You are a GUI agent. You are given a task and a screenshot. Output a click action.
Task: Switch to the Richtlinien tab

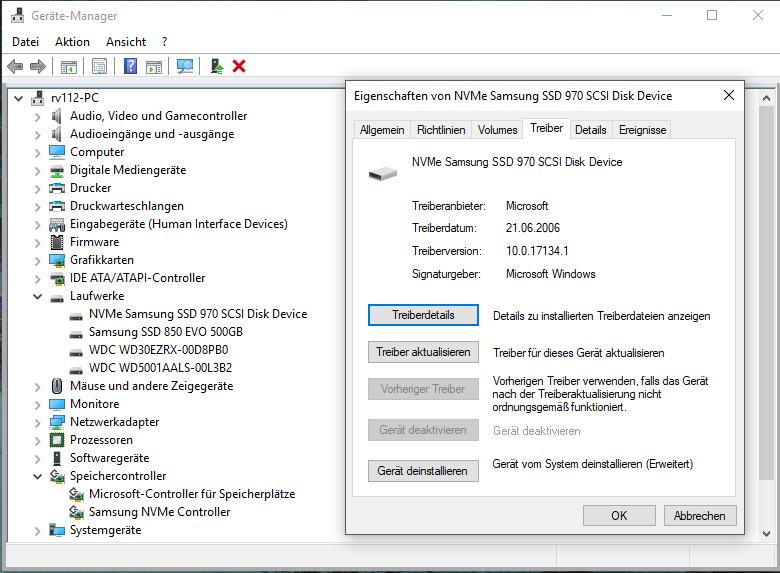[x=441, y=130]
